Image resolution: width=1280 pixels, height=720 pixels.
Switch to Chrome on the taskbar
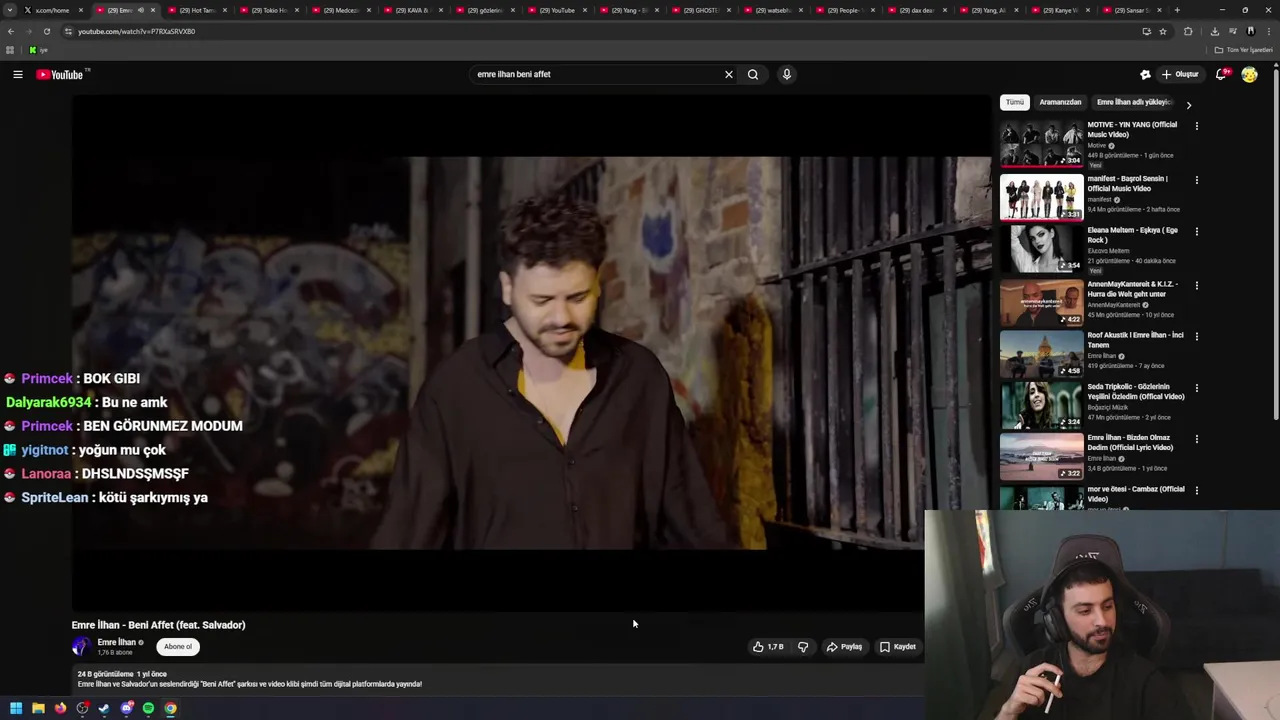[x=170, y=708]
